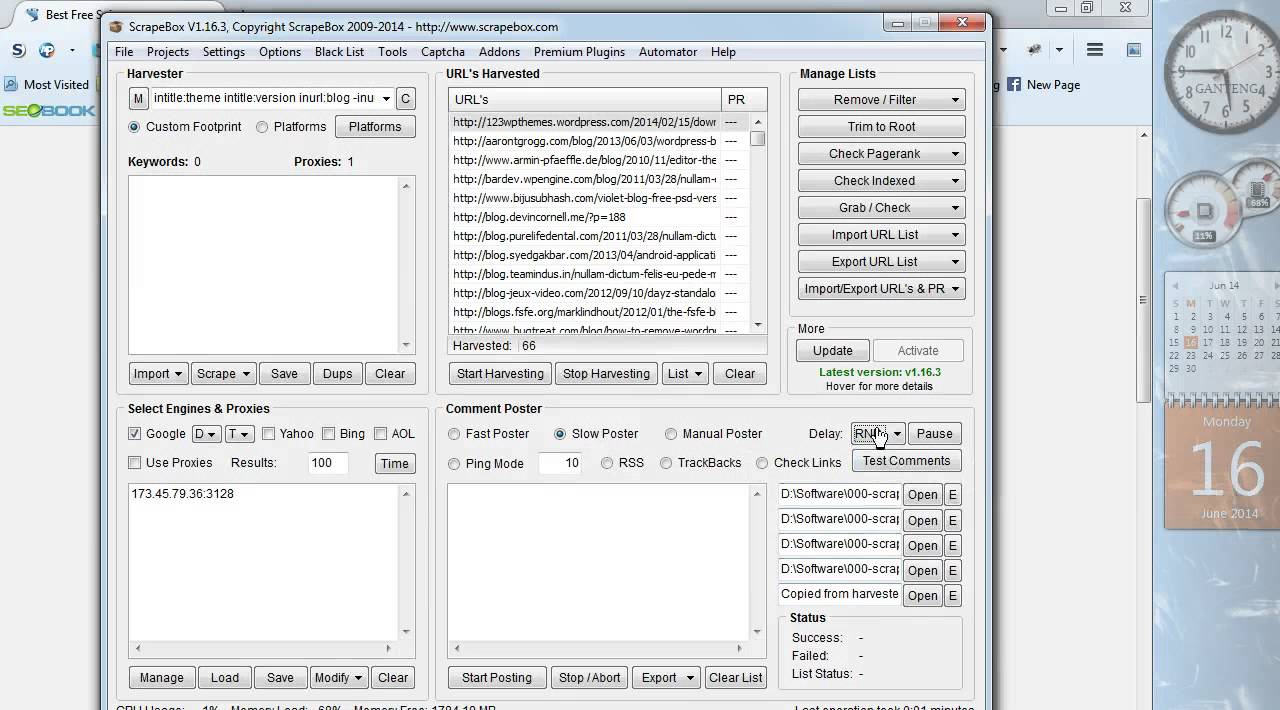Click the Results count input field

327,463
